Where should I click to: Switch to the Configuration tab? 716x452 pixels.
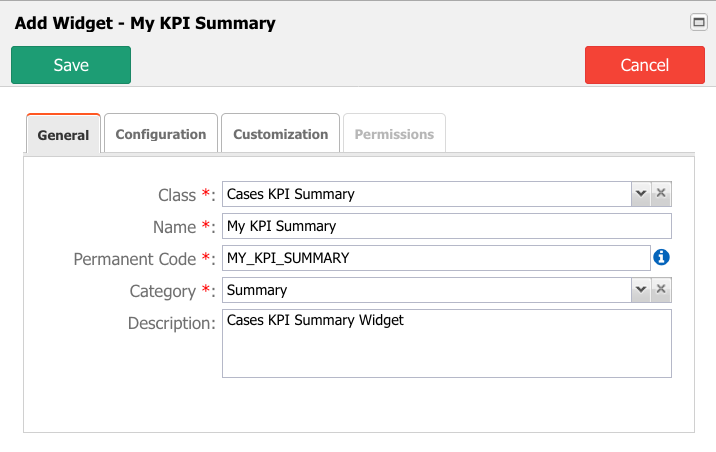click(x=161, y=134)
